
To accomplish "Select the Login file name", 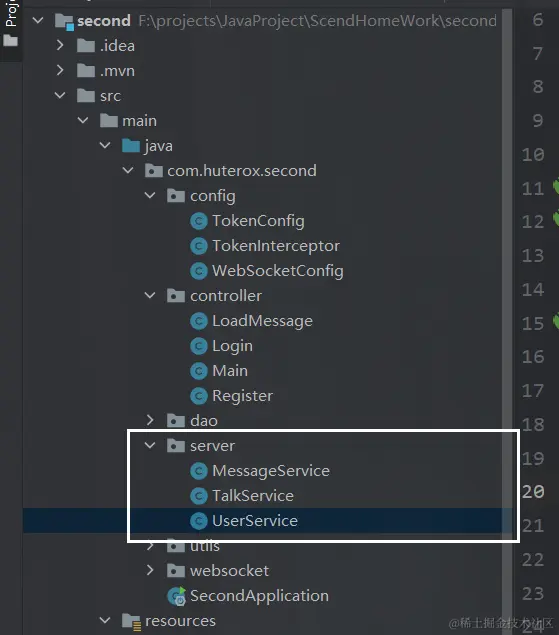I will pos(233,346).
